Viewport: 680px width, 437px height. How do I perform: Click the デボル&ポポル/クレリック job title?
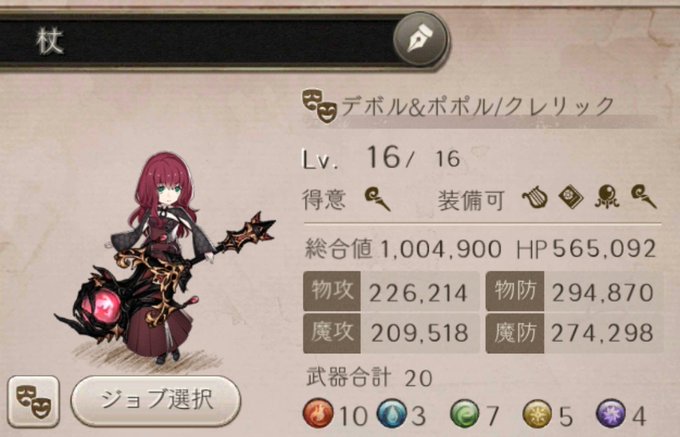pyautogui.click(x=477, y=106)
